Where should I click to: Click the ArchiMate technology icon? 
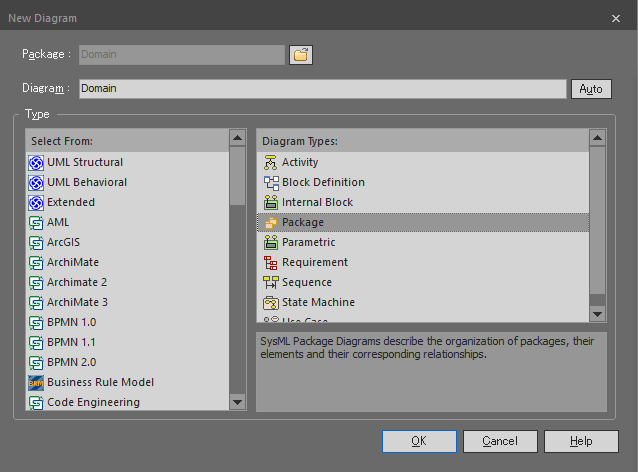[x=36, y=262]
